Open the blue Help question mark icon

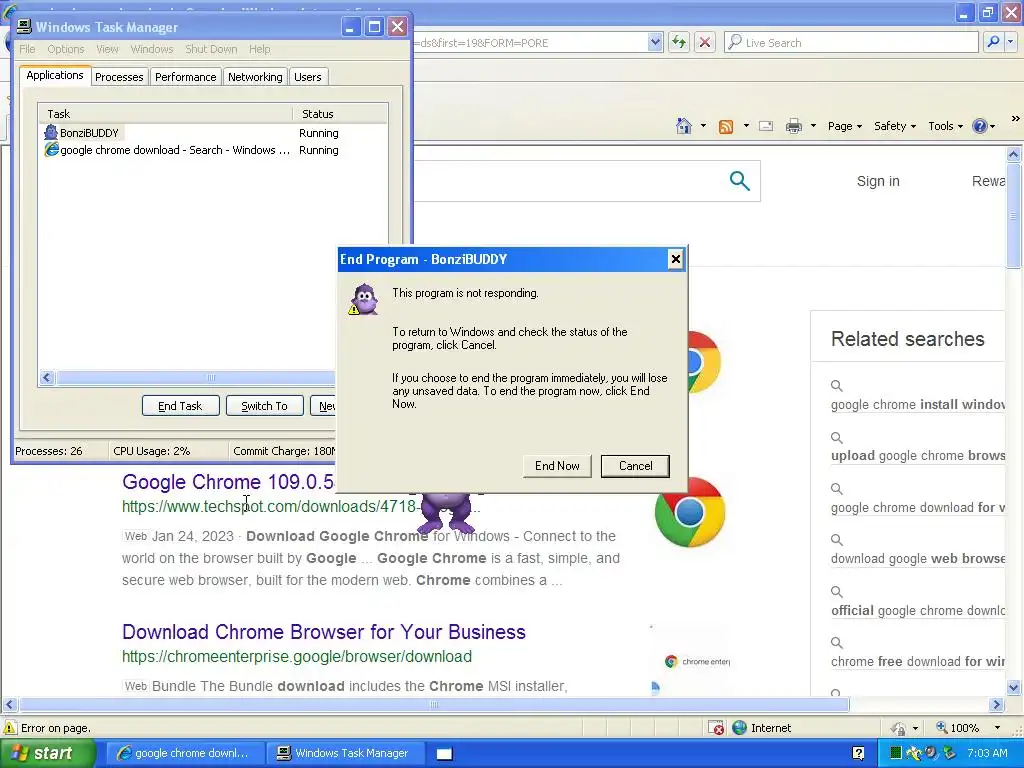(x=980, y=126)
